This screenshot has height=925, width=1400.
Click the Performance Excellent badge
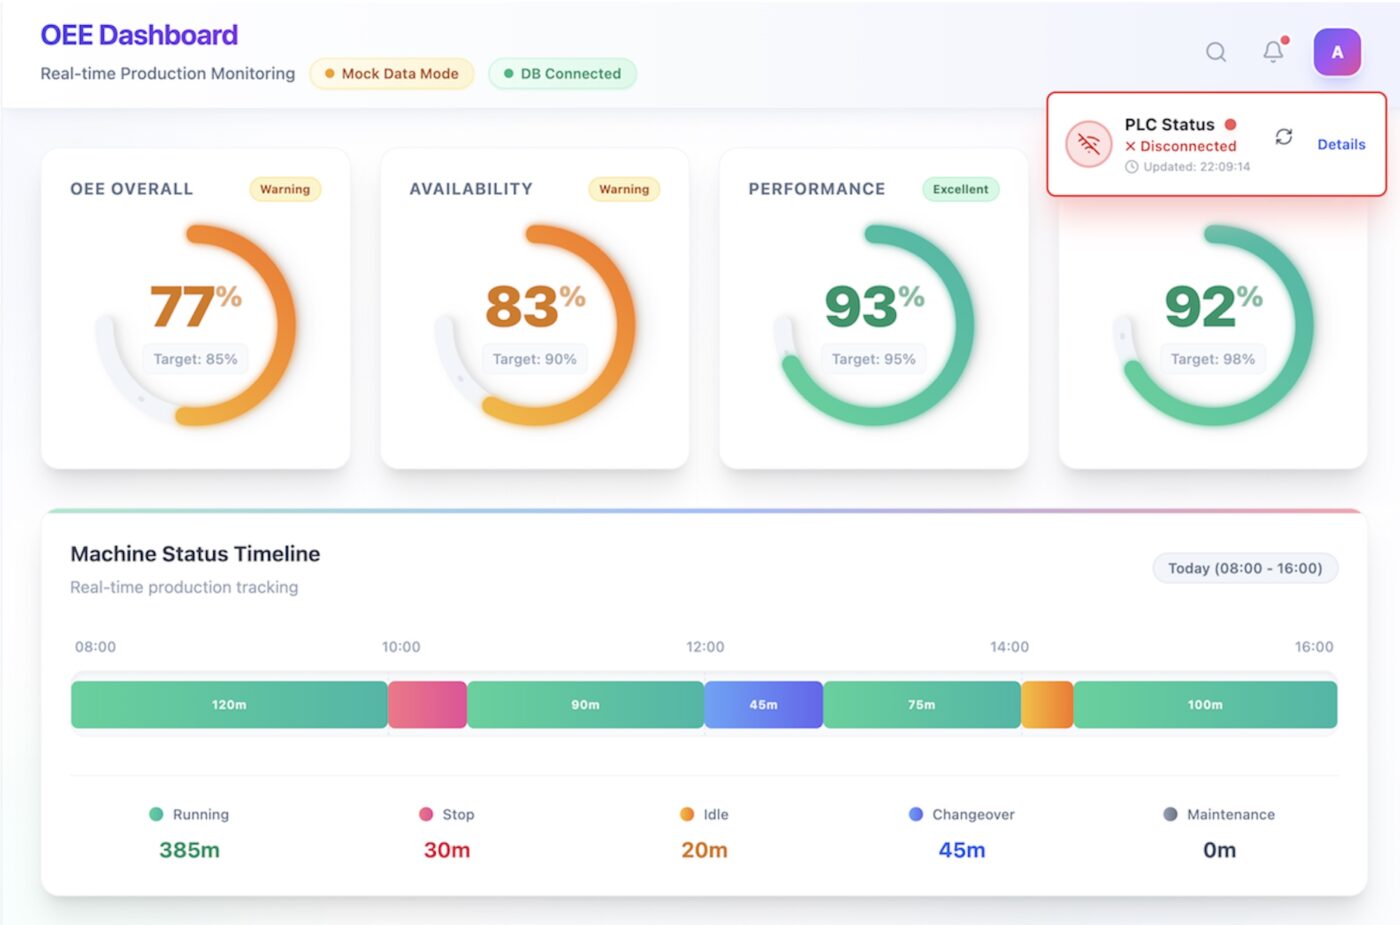960,189
